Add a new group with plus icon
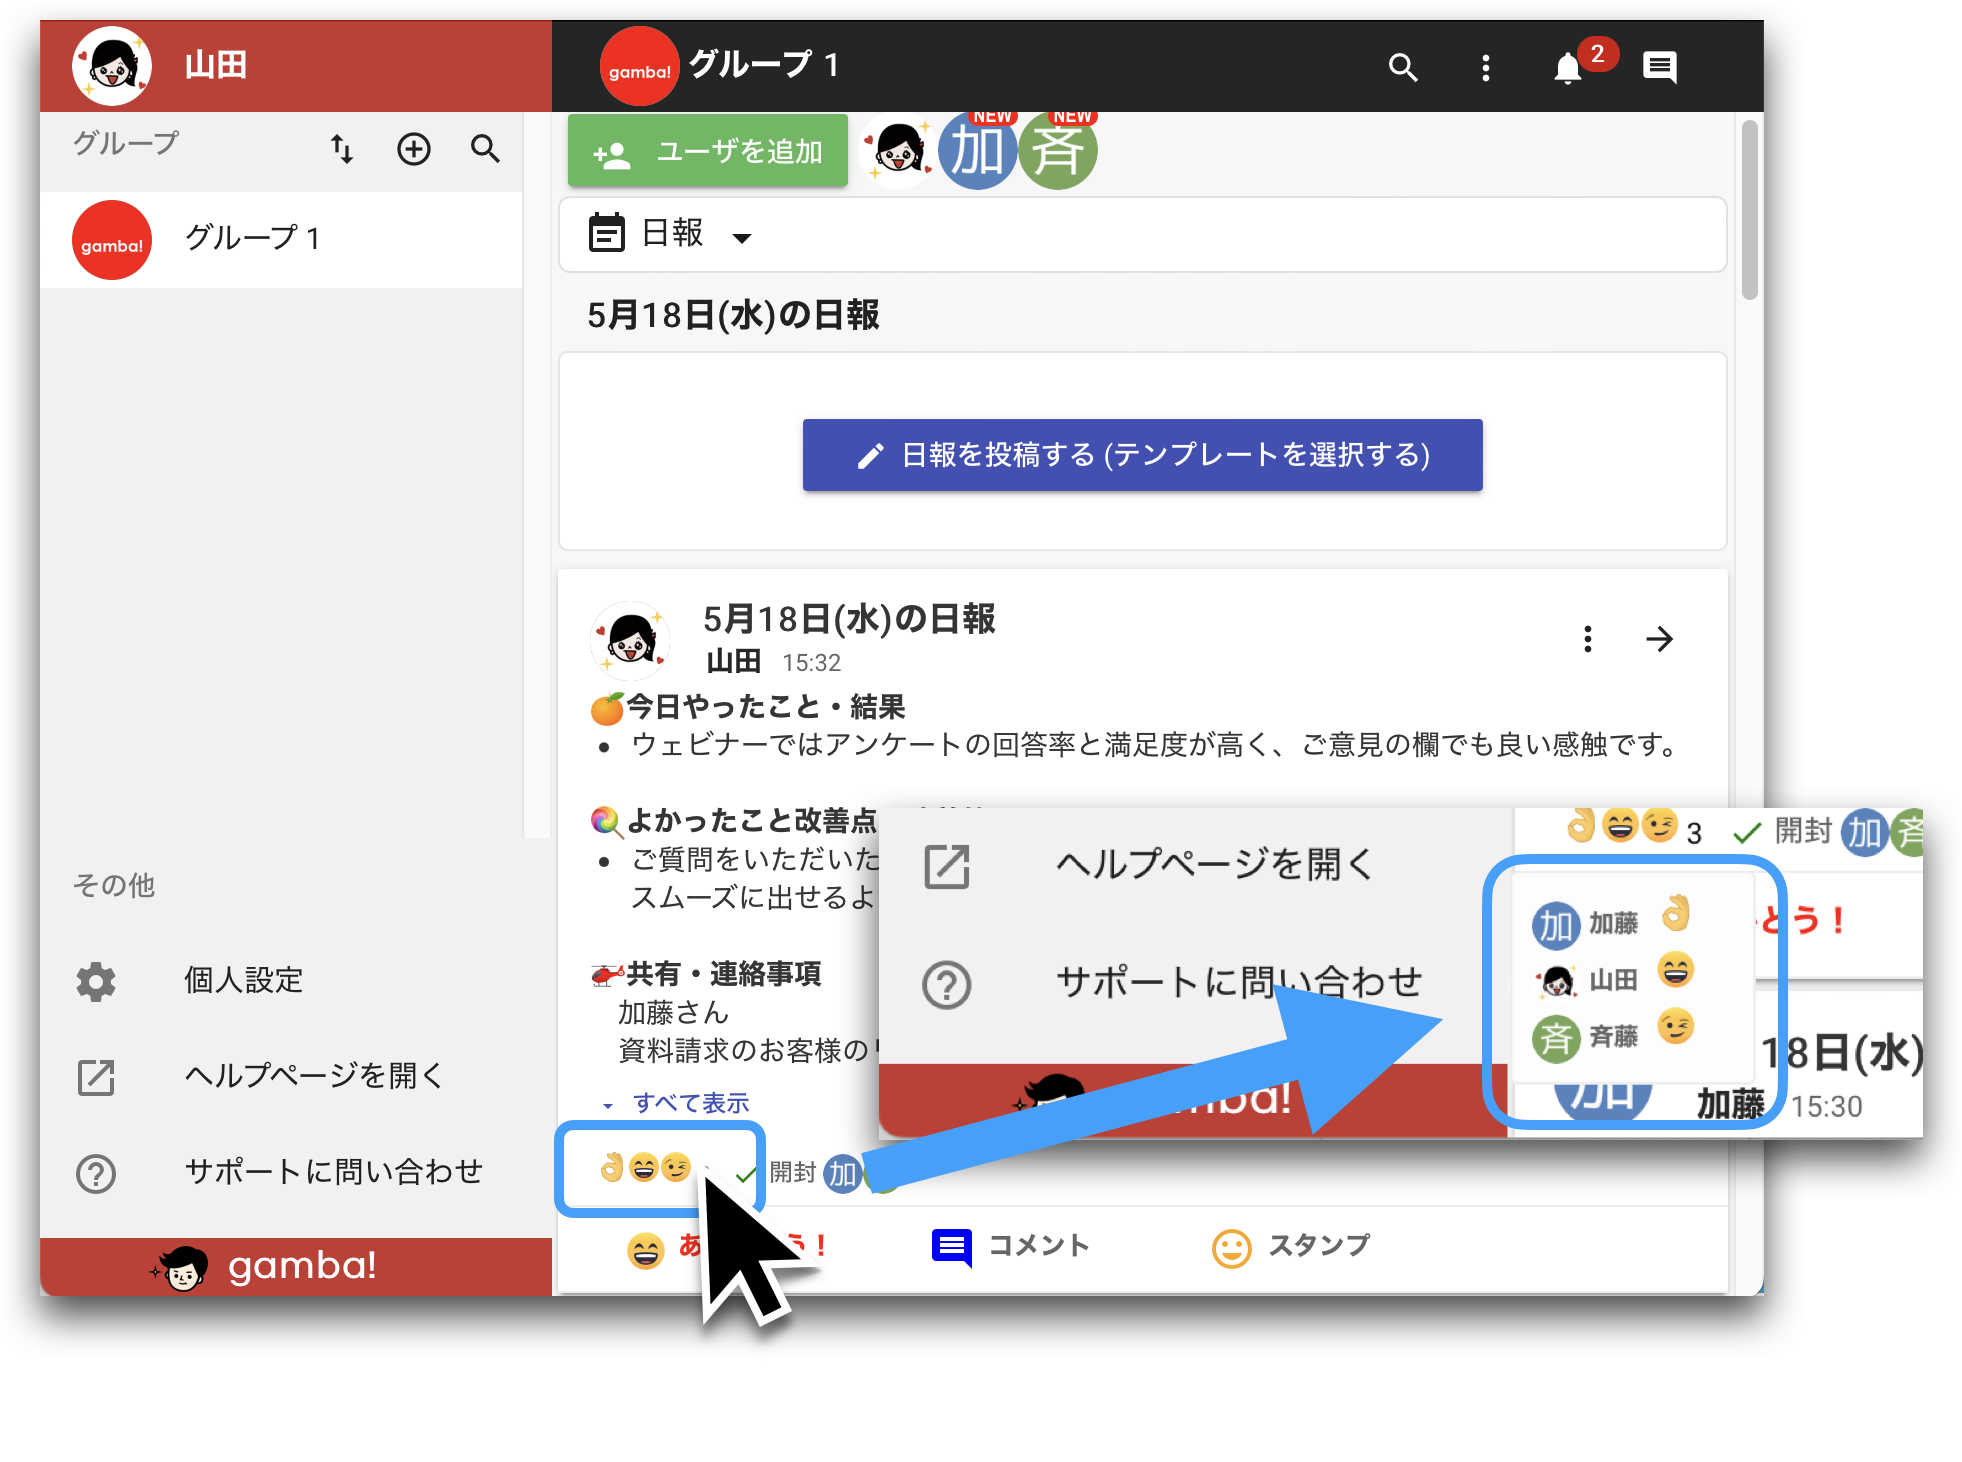This screenshot has height=1462, width=1962. click(x=414, y=149)
